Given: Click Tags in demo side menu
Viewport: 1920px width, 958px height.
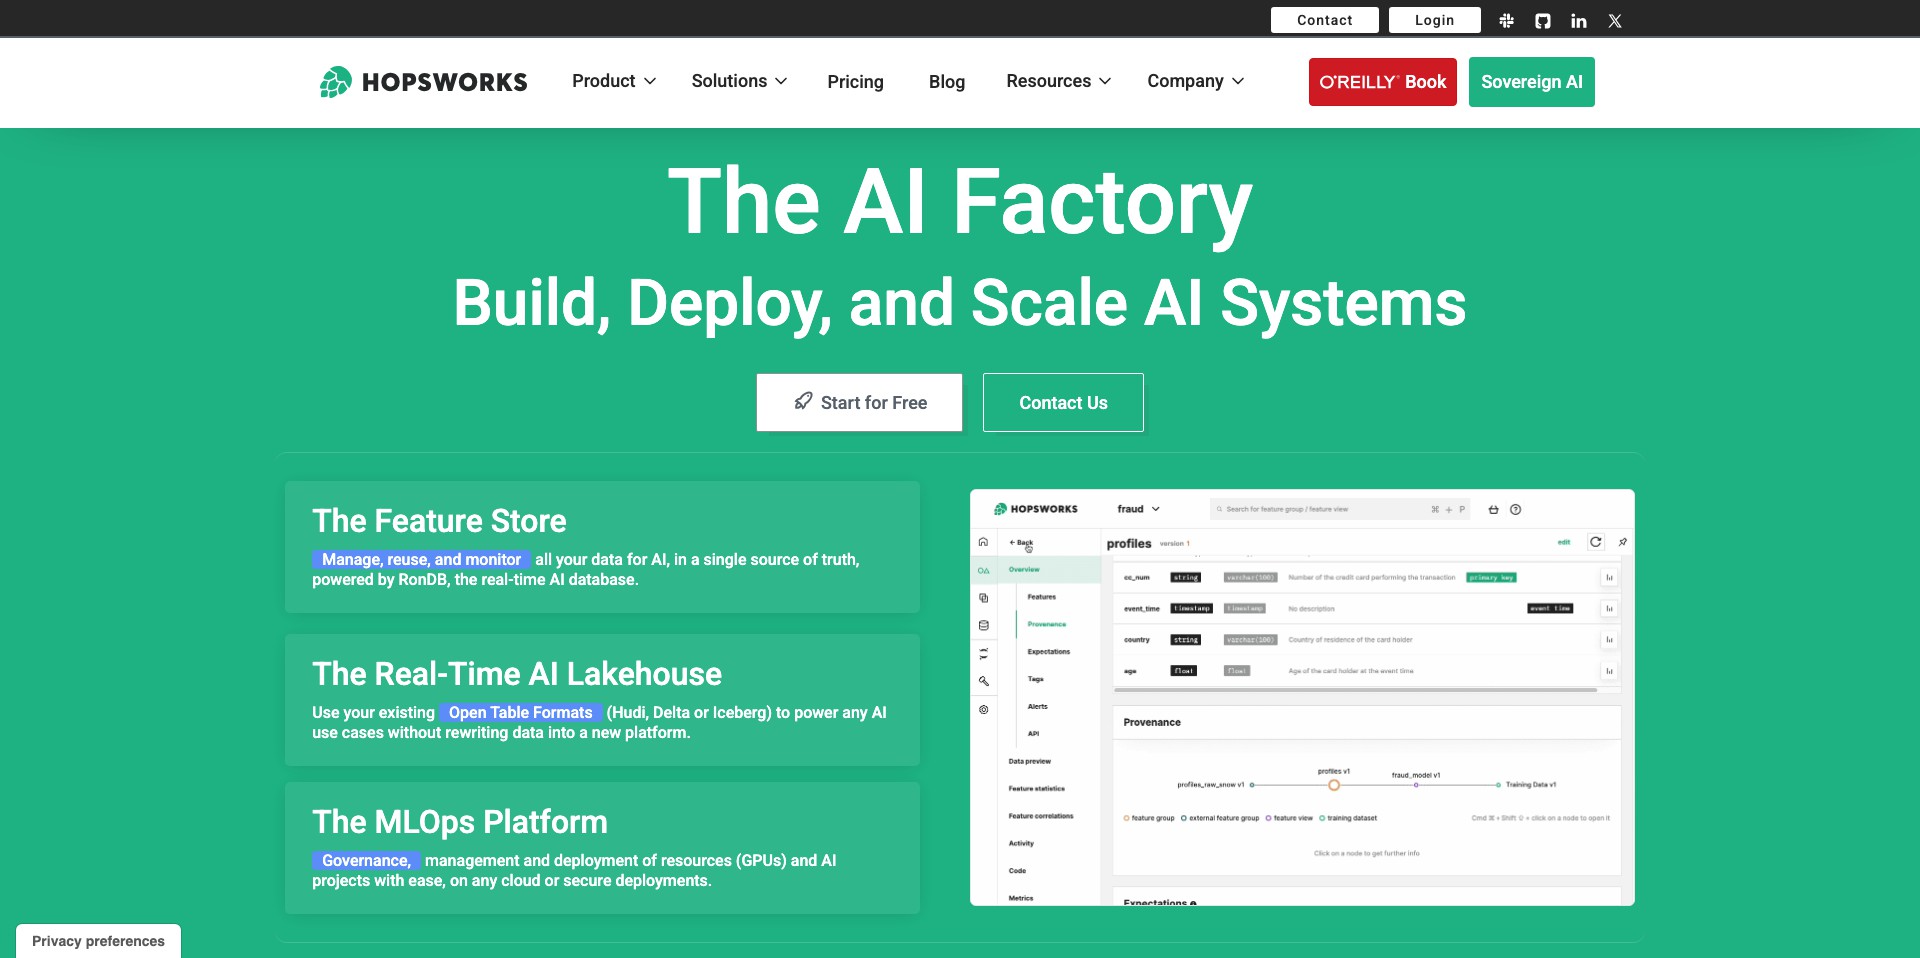Looking at the screenshot, I should (1036, 679).
